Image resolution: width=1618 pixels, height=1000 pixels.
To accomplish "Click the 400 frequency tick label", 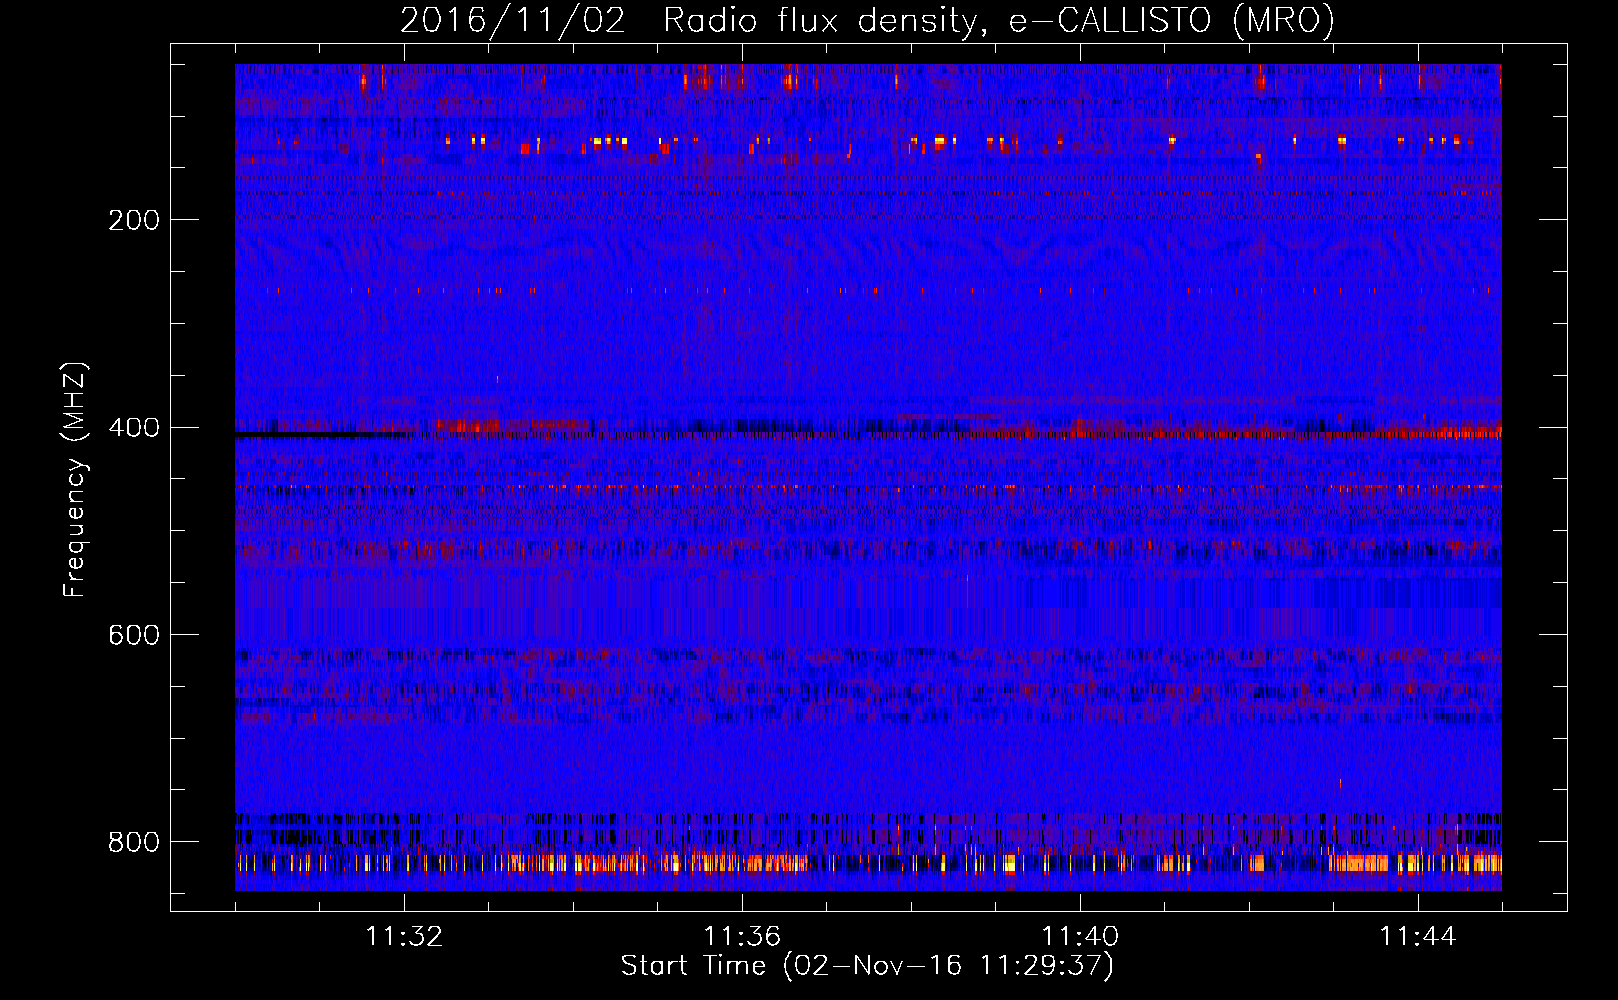I will [x=133, y=428].
